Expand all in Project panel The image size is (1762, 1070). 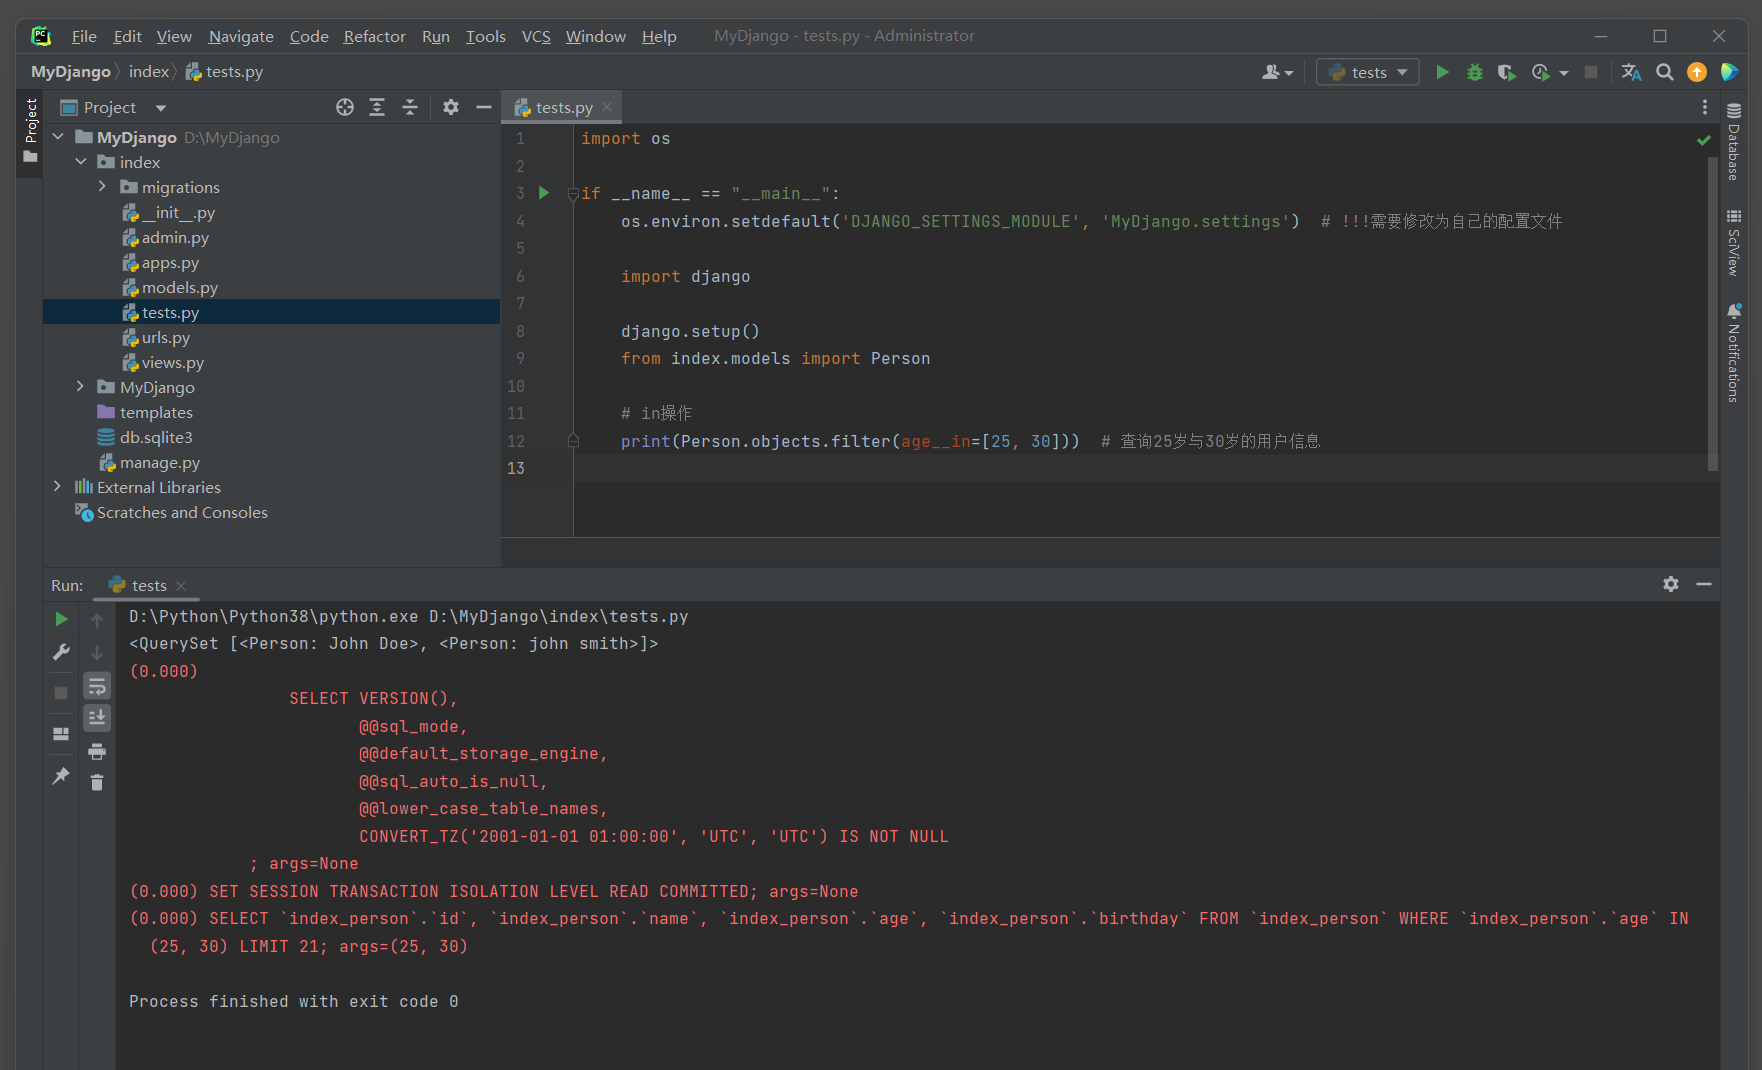click(377, 107)
